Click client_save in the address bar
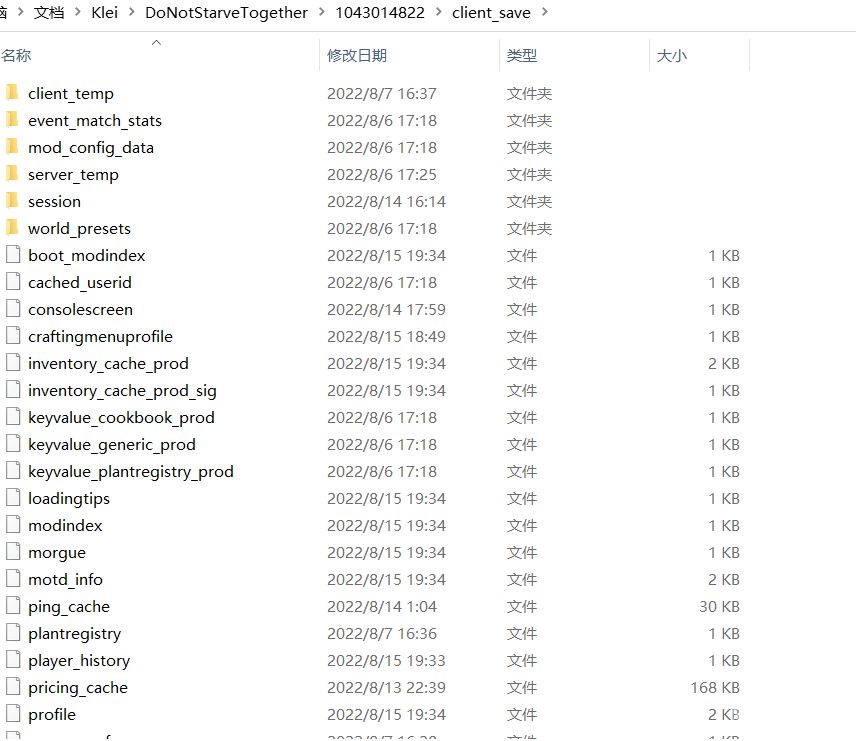The image size is (856, 741). coord(491,13)
